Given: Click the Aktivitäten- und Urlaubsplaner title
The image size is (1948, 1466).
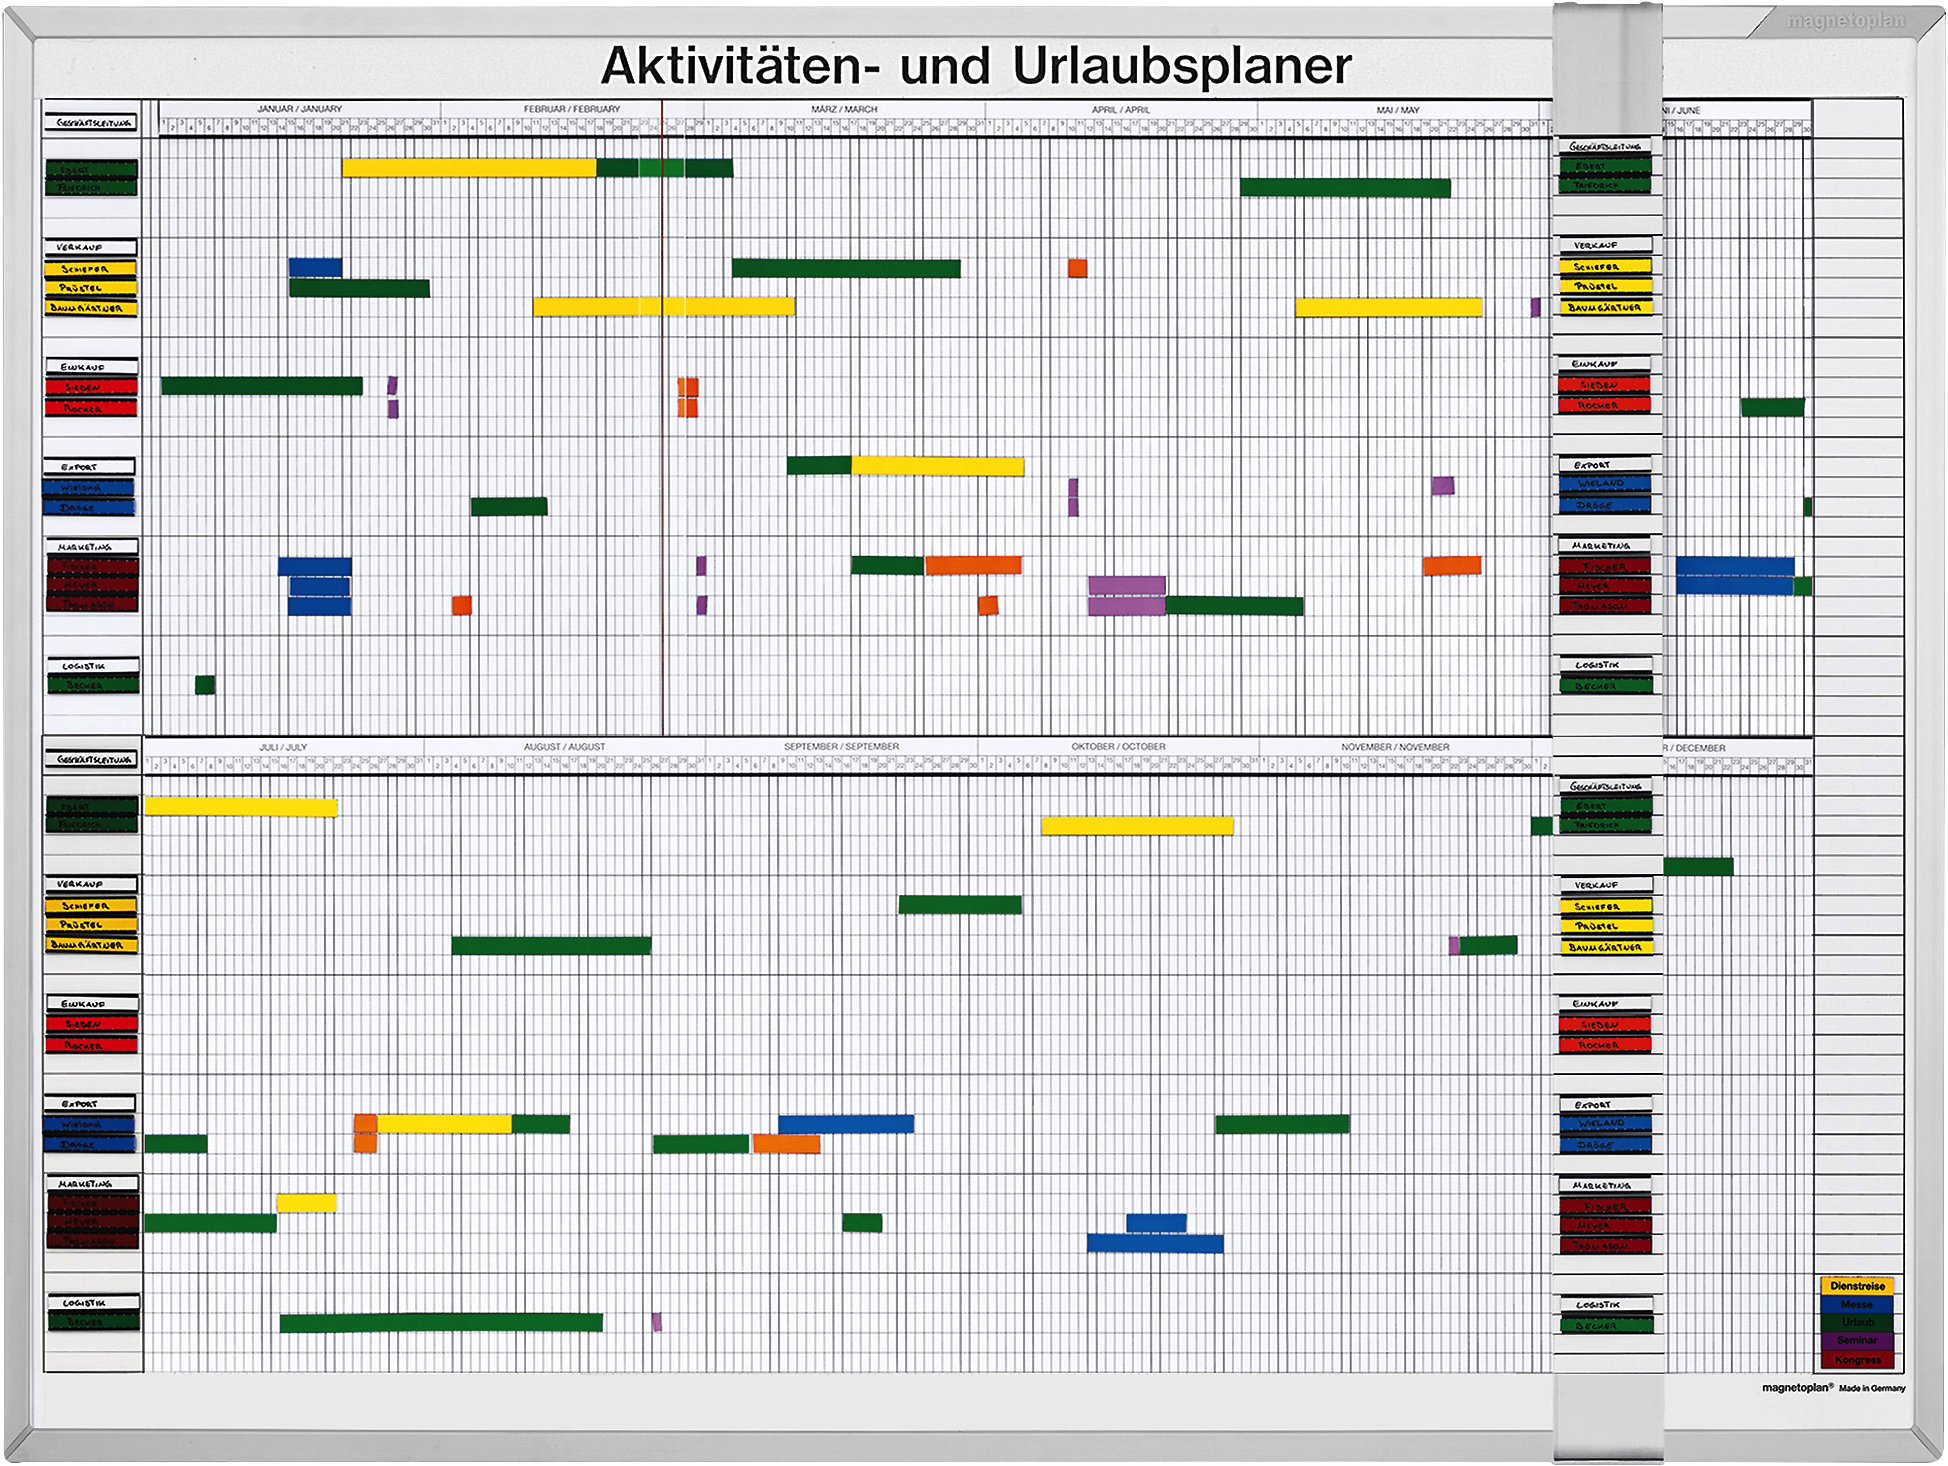Looking at the screenshot, I should coord(975,66).
